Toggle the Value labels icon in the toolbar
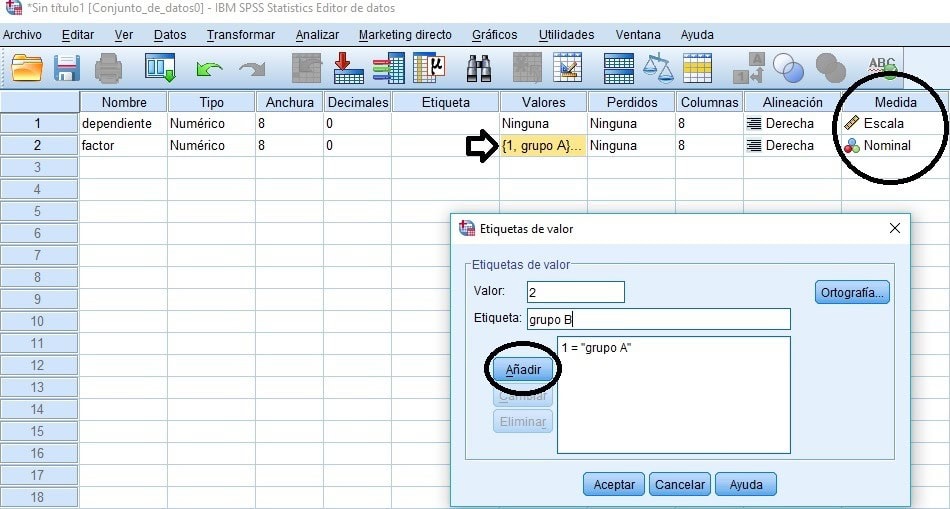This screenshot has height=509, width=950. (x=749, y=68)
